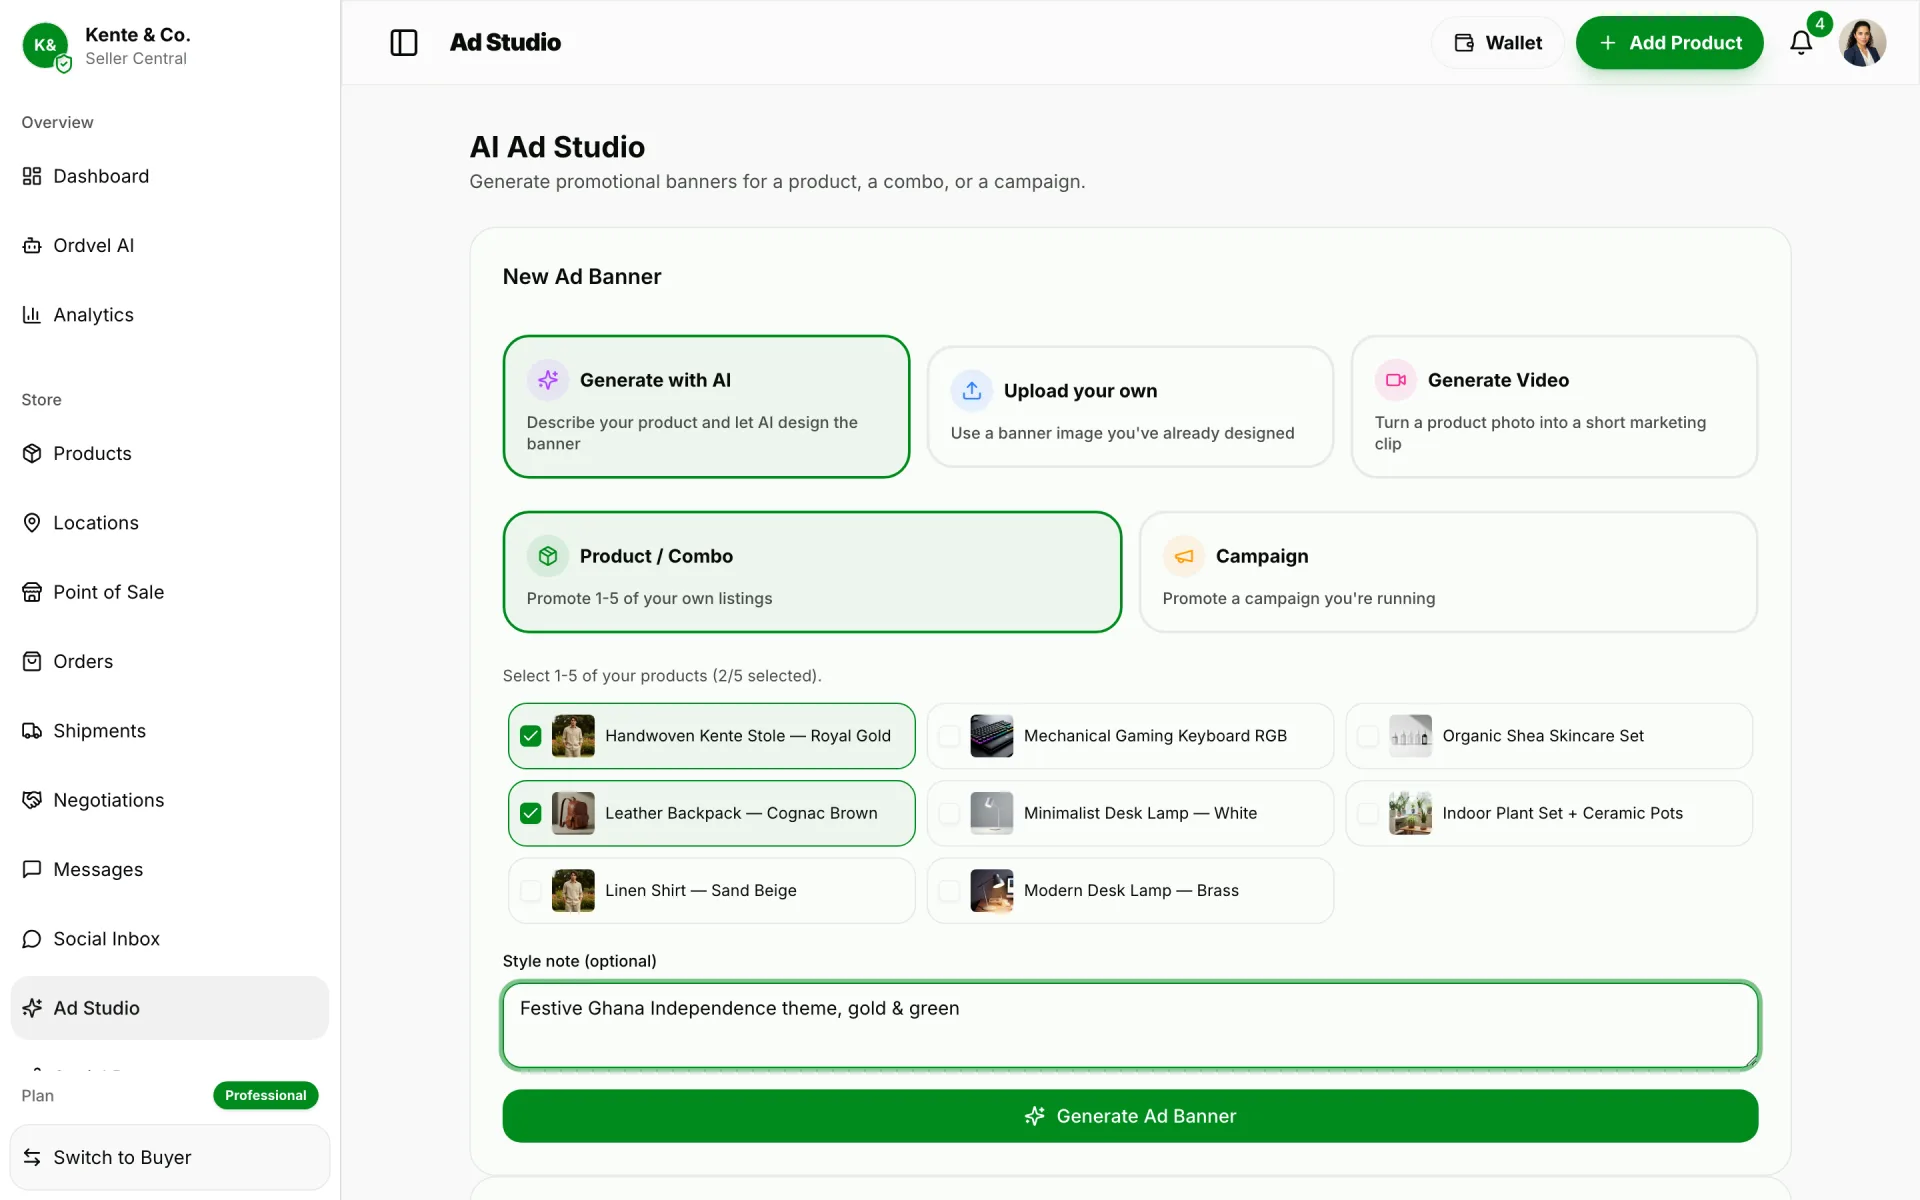Select the Upload your own option
Viewport: 1920px width, 1200px height.
(x=1130, y=406)
